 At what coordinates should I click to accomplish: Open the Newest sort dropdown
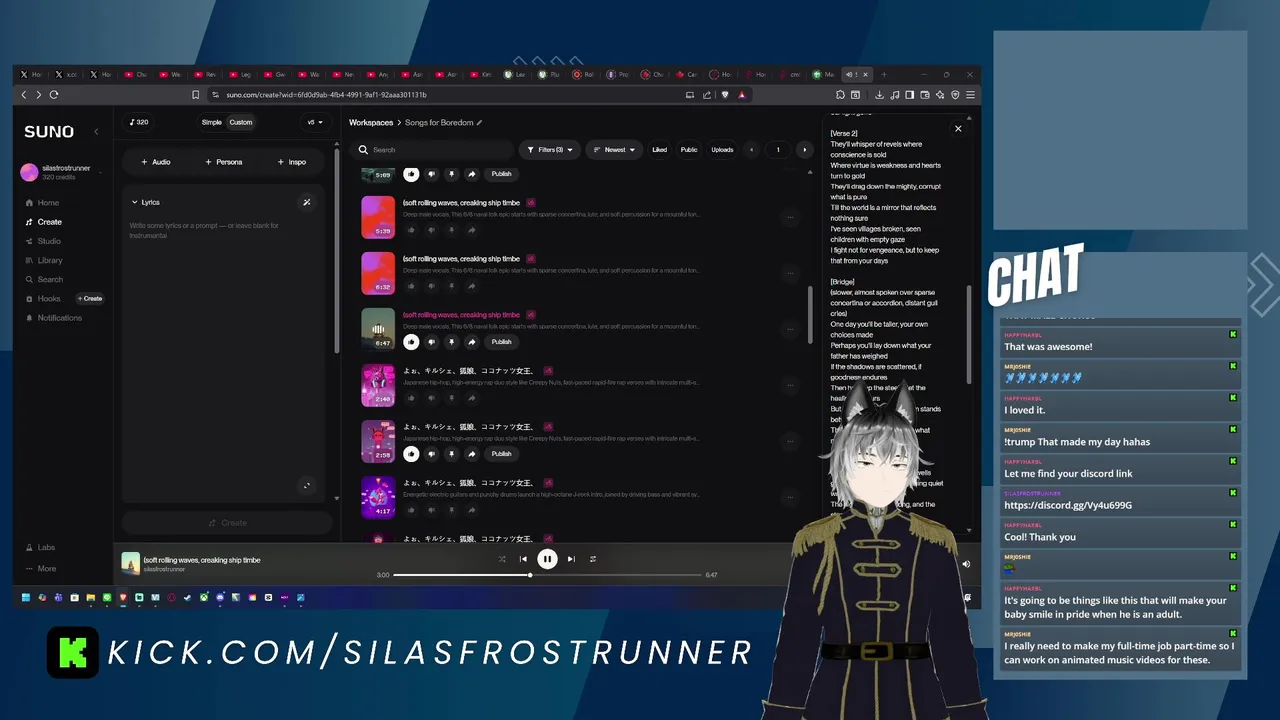[x=614, y=150]
